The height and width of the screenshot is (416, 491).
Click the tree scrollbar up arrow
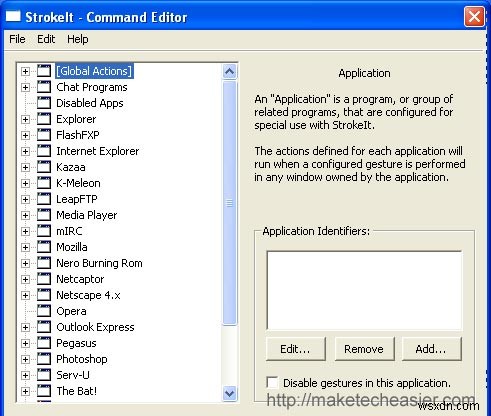[x=229, y=71]
